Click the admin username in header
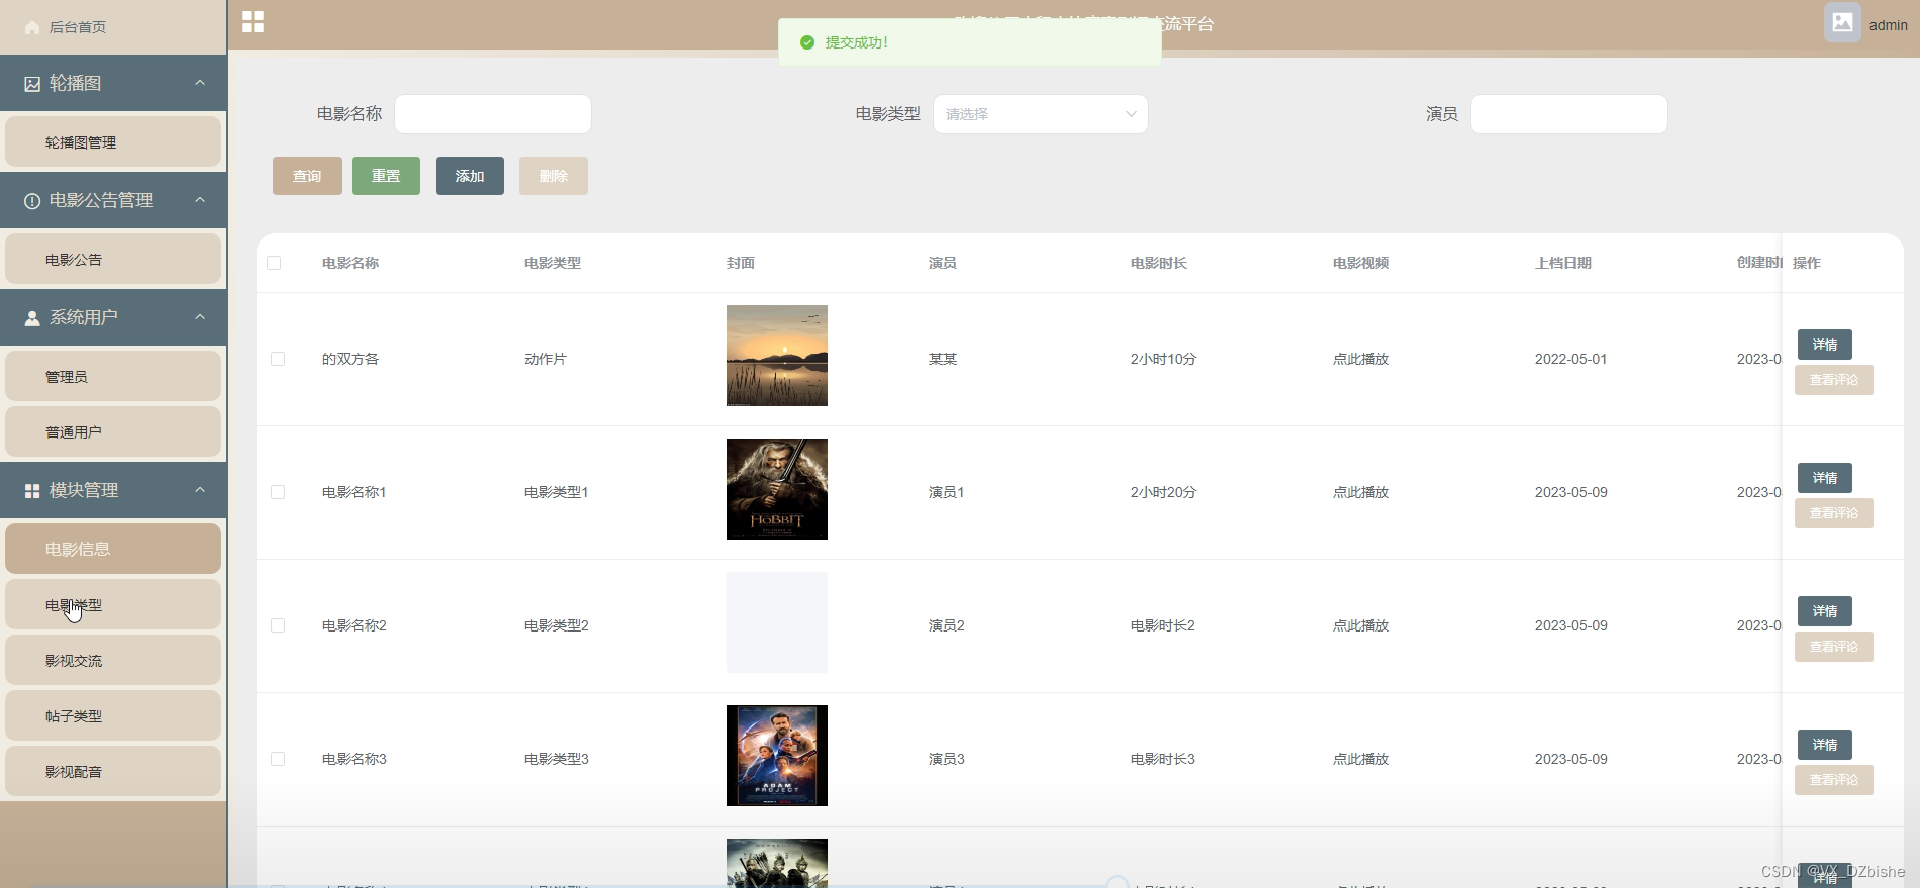The height and width of the screenshot is (888, 1920). 1888,25
